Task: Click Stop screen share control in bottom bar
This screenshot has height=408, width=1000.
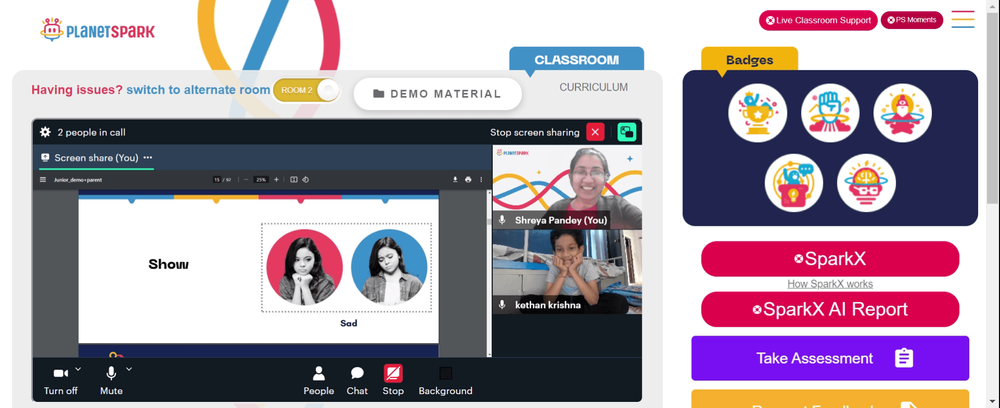Action: tap(393, 381)
